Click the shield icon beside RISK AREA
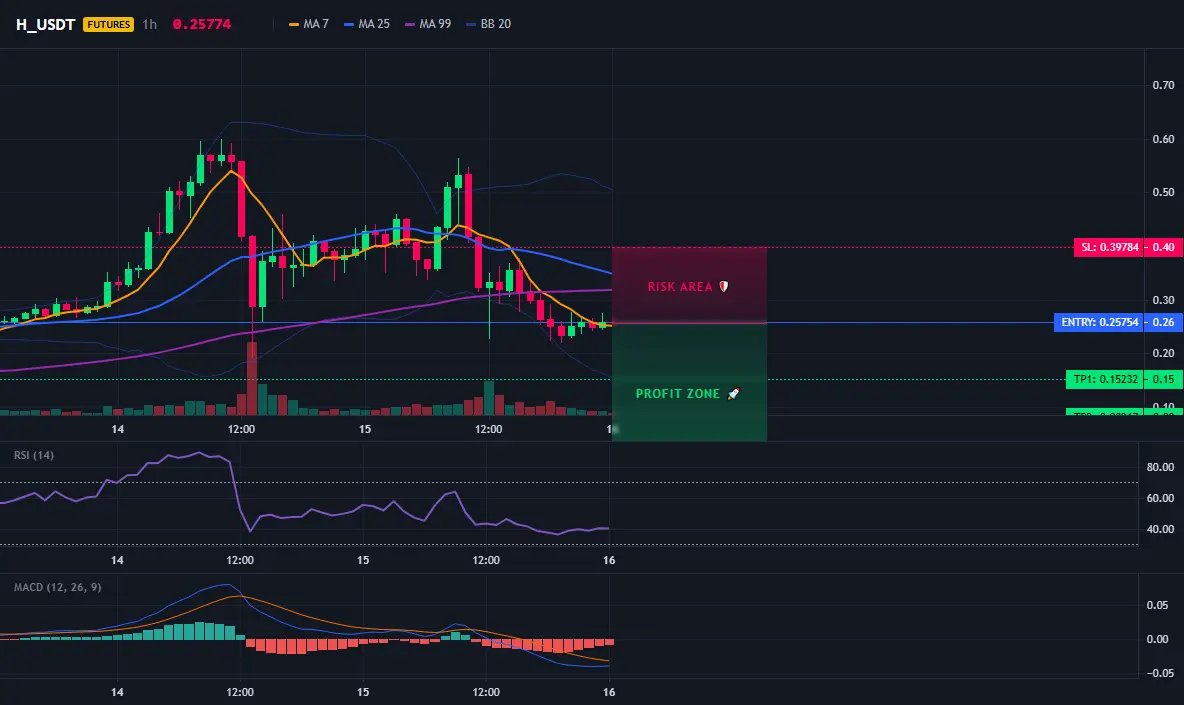This screenshot has height=705, width=1184. [x=723, y=286]
